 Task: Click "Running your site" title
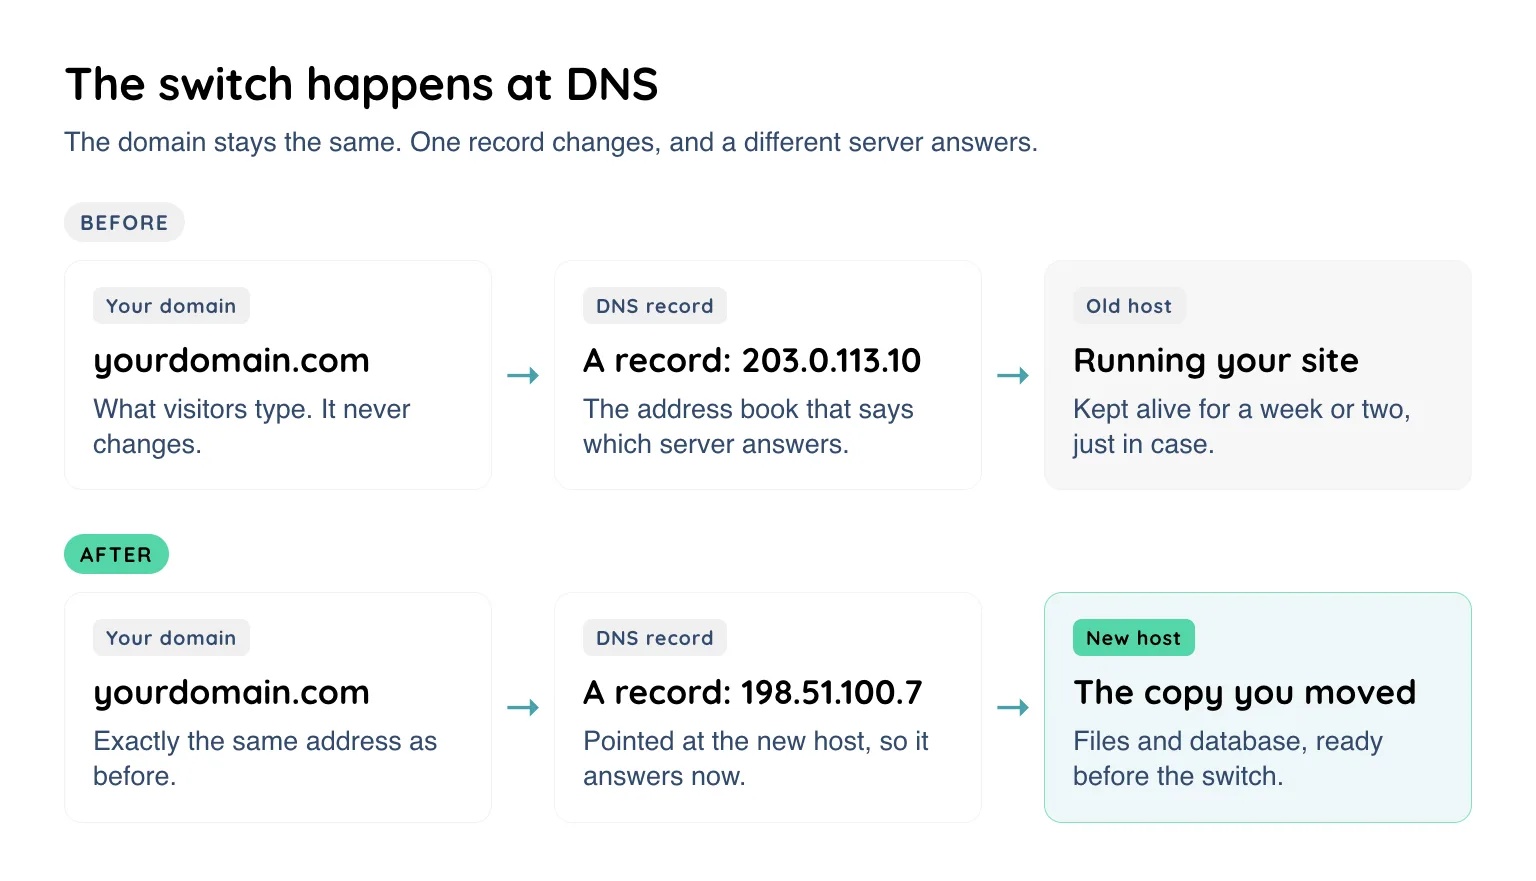(1216, 361)
